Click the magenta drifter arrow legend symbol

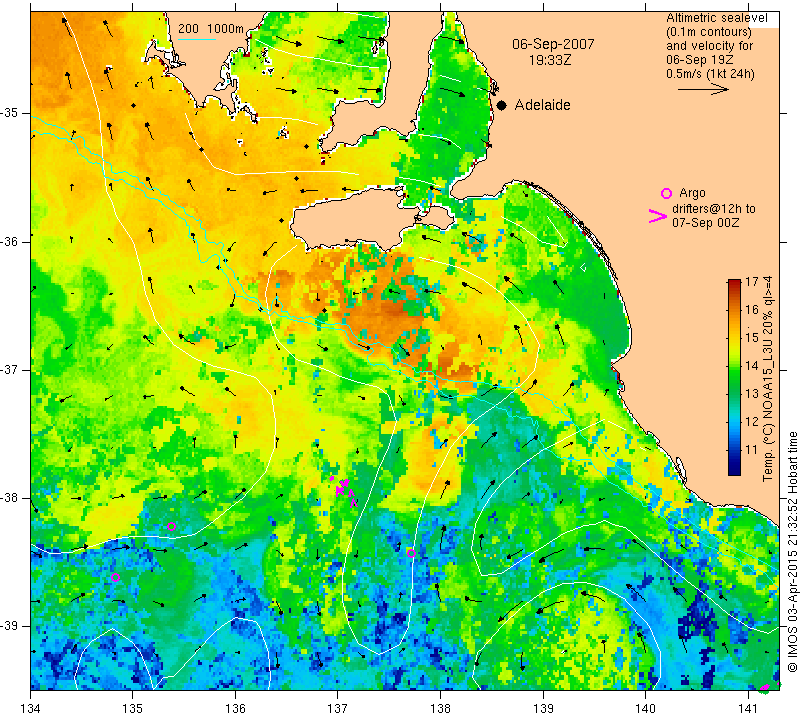click(658, 216)
